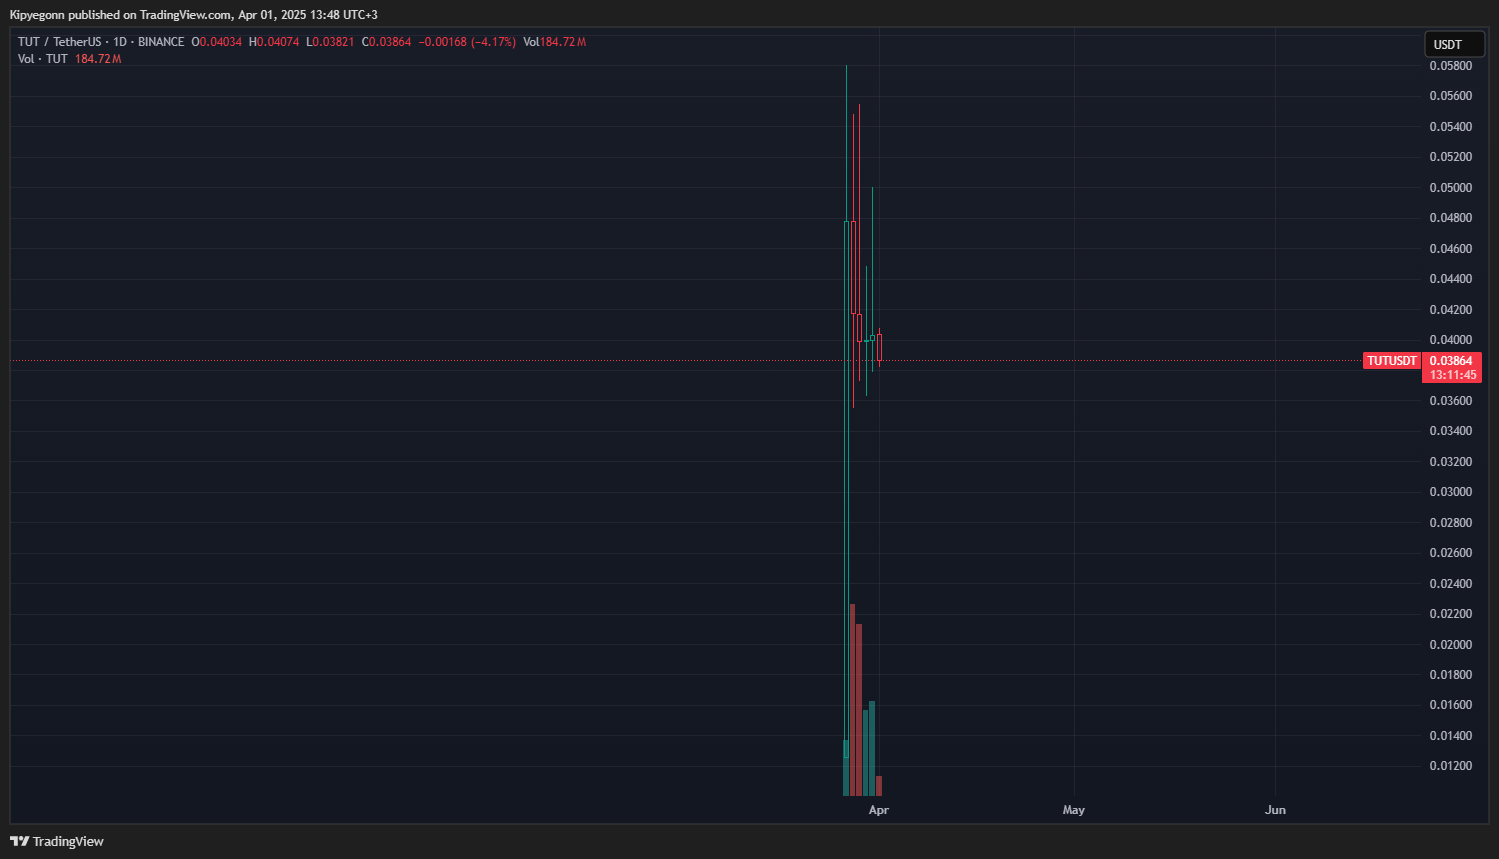
Task: Click the high value H0.04074
Action: tap(274, 42)
